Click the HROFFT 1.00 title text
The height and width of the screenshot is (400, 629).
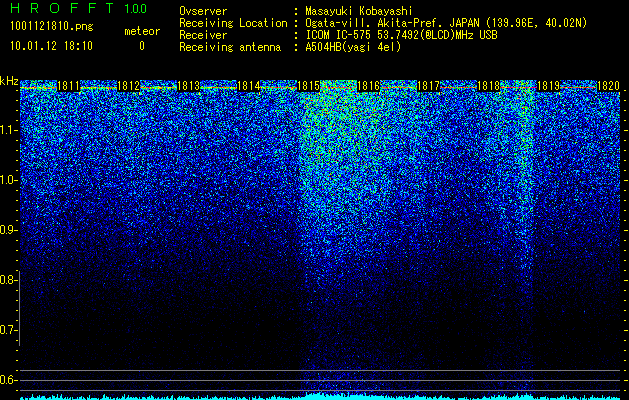(x=79, y=8)
